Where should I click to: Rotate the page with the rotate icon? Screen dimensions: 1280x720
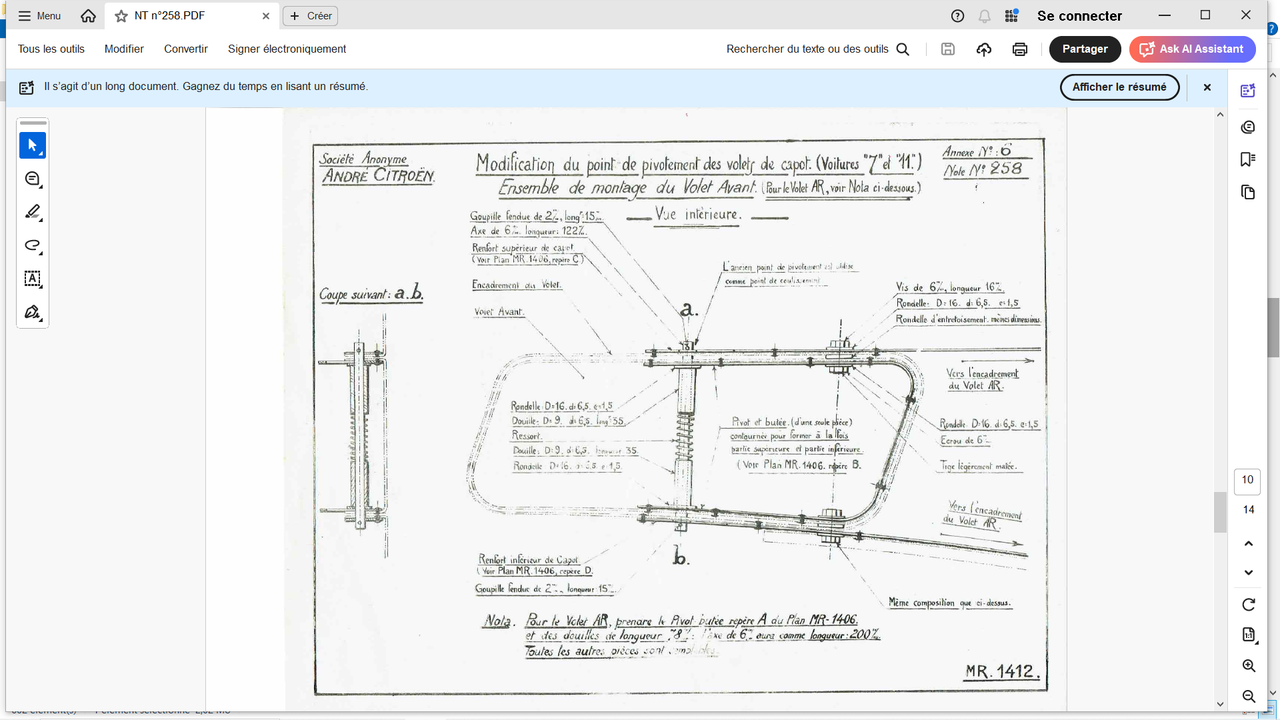(1248, 605)
